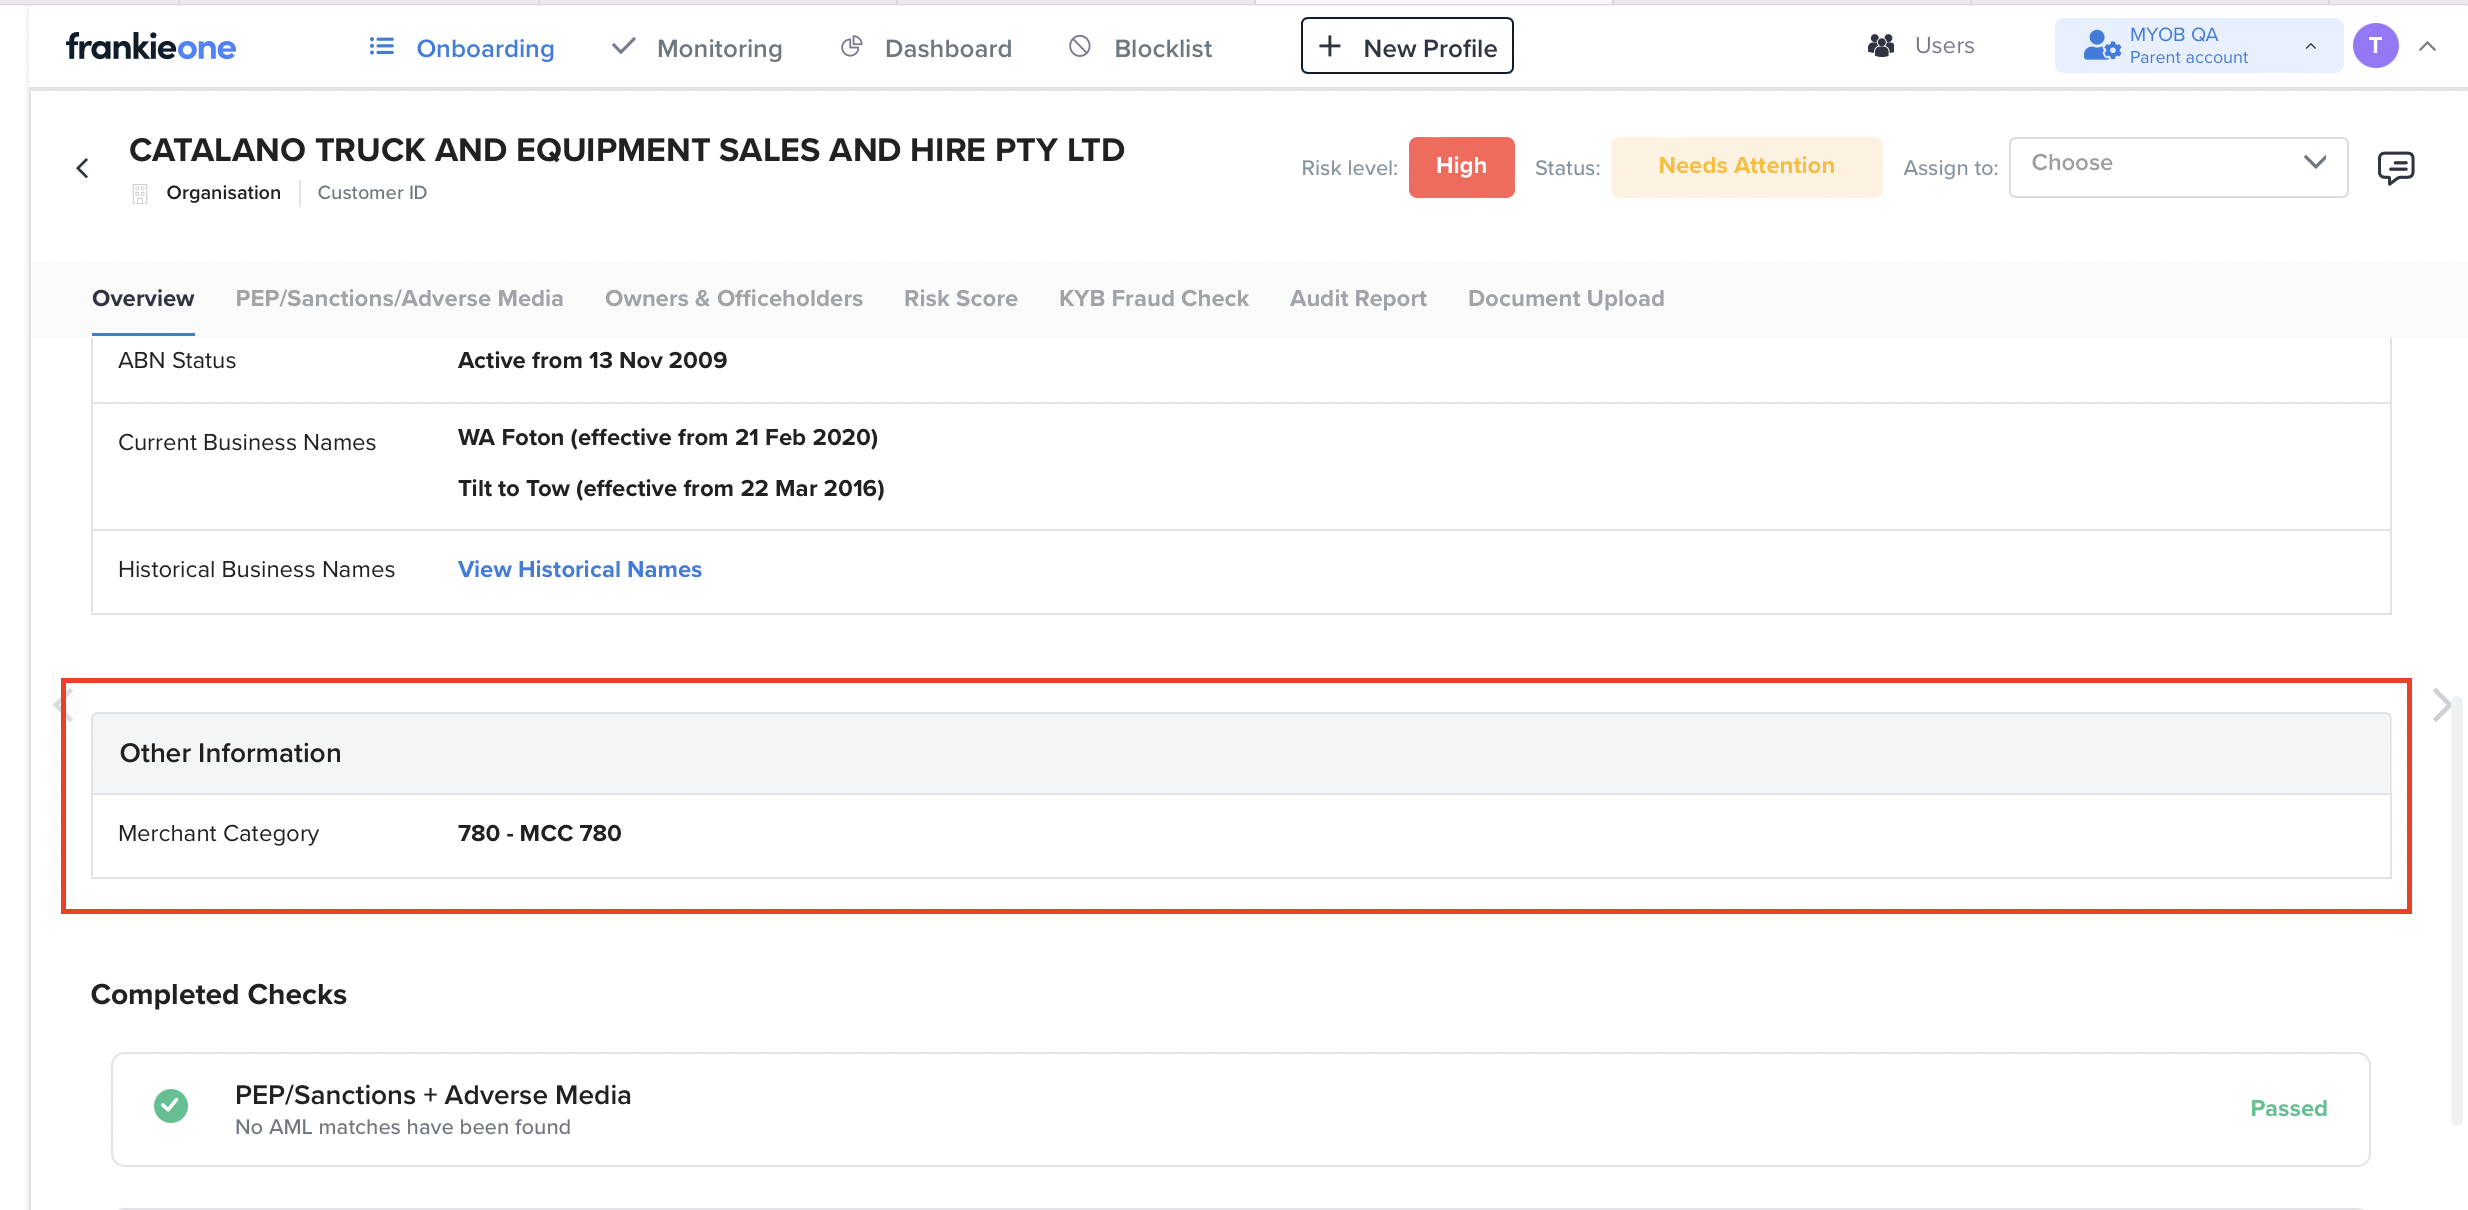The image size is (2468, 1210).
Task: Click ABN Status value Active from 13 Nov 2009
Action: pos(592,360)
